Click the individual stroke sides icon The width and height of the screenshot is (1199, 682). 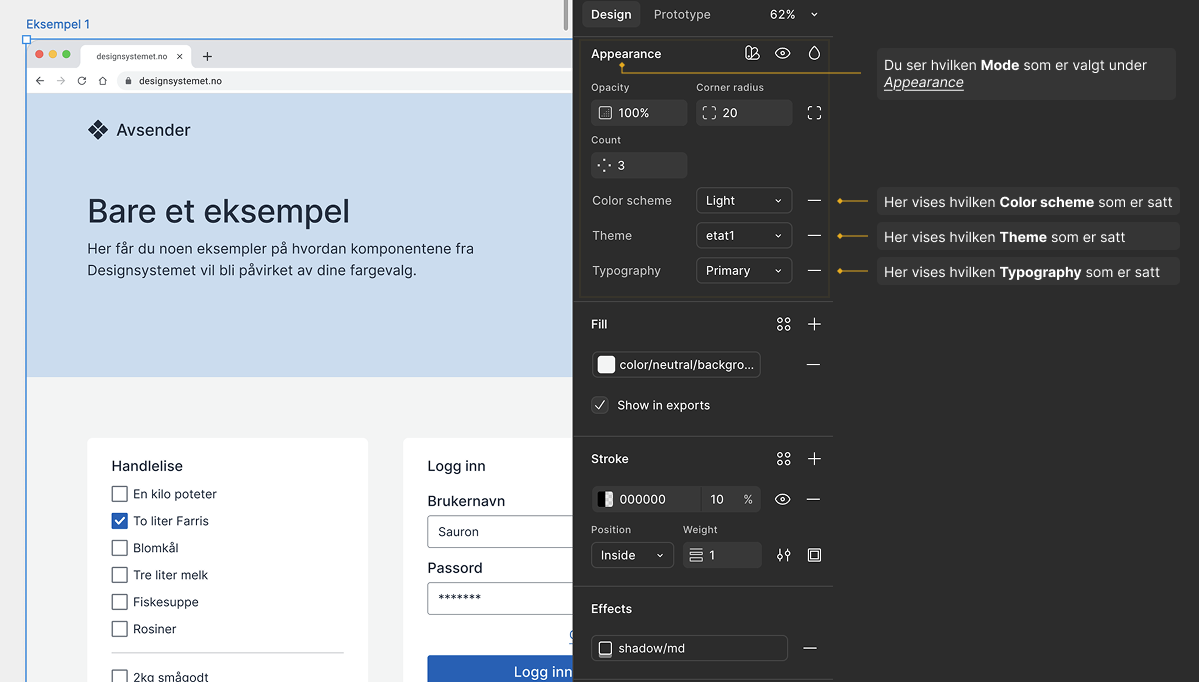click(814, 555)
